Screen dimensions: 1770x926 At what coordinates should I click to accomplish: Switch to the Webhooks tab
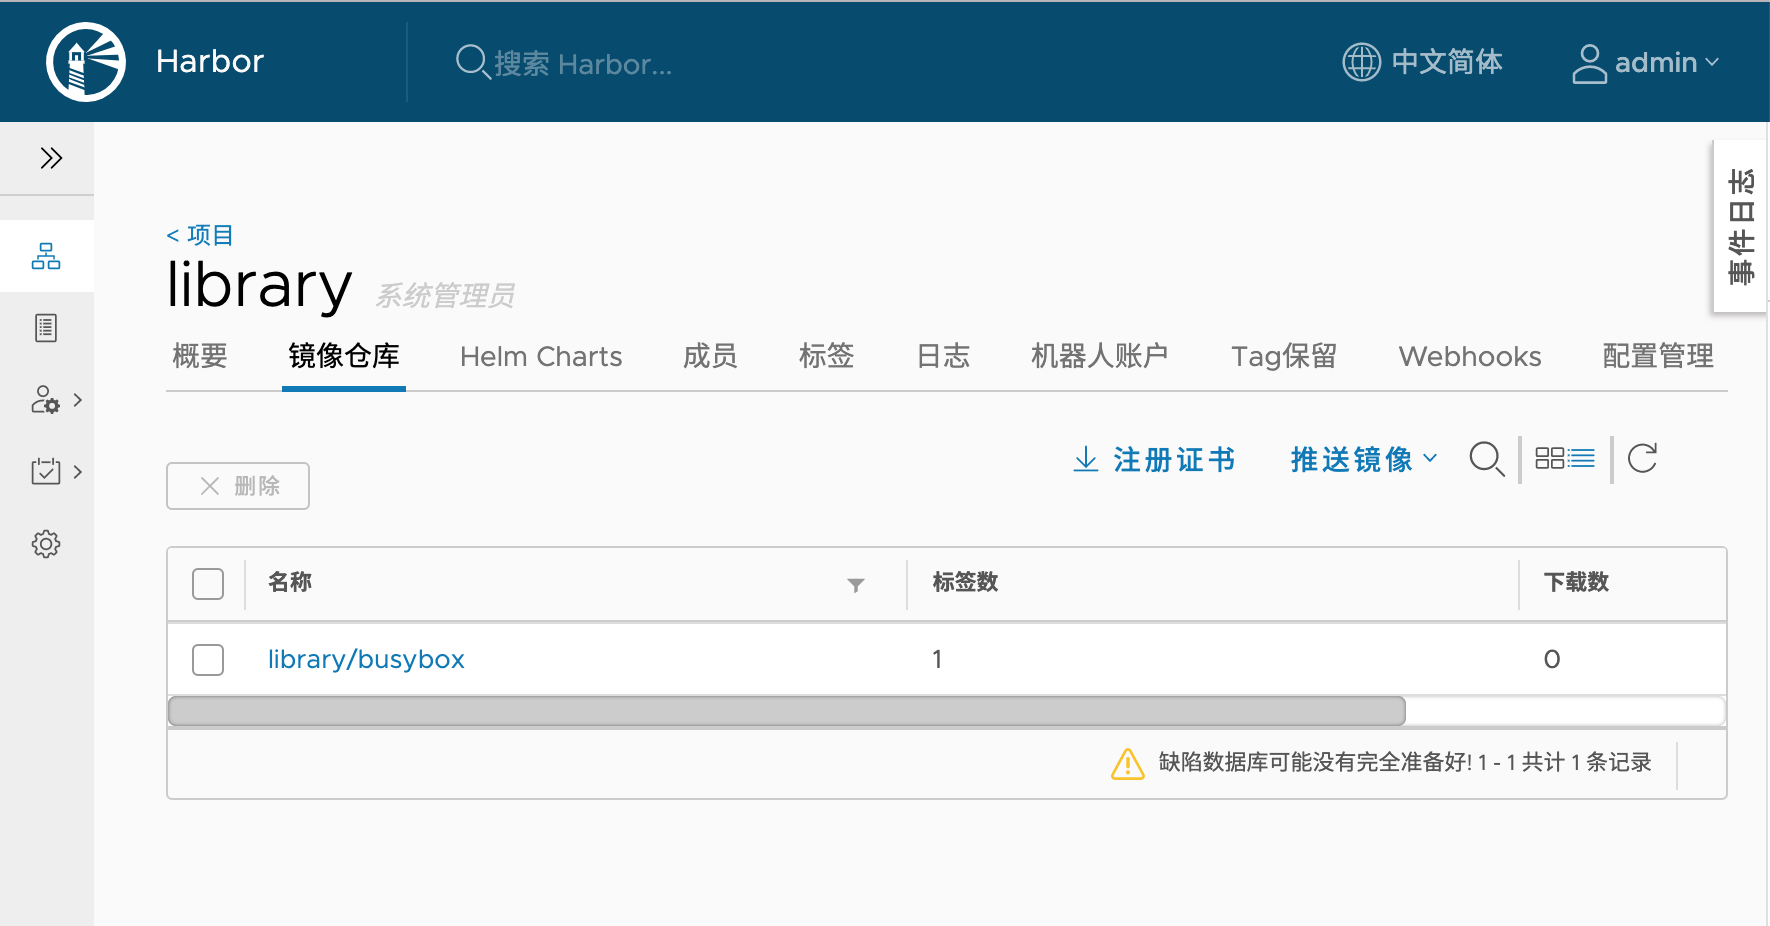[1469, 357]
